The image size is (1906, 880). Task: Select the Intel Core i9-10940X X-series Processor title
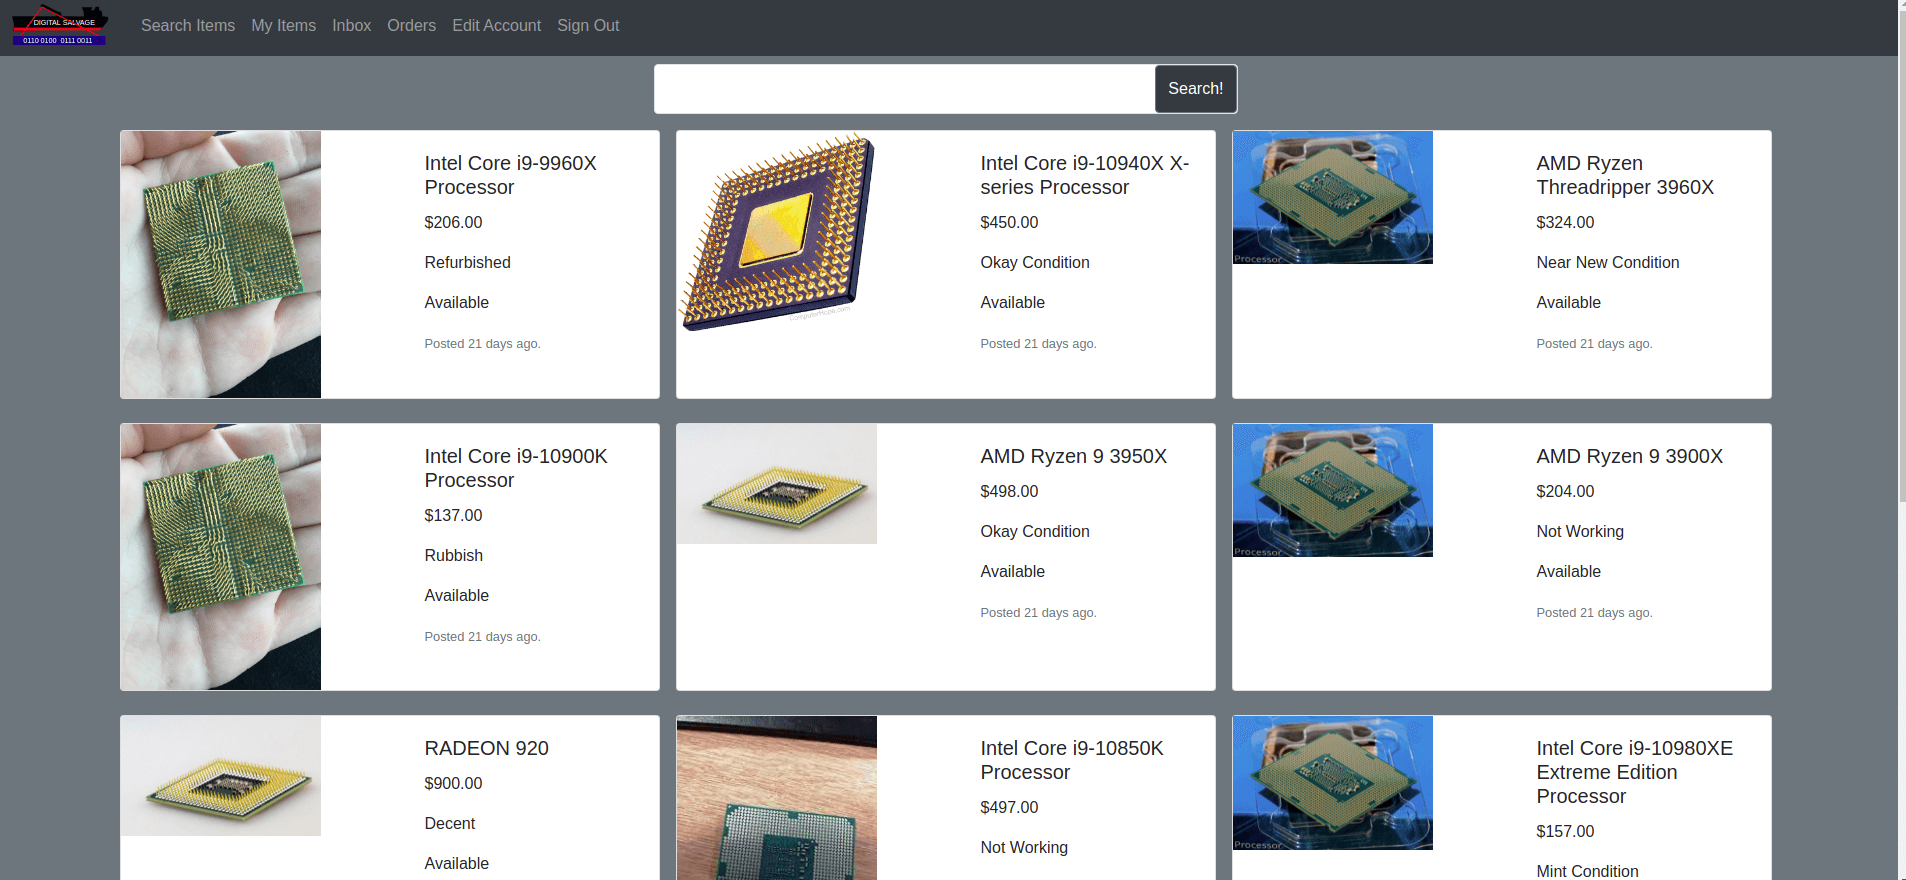[x=1085, y=175]
